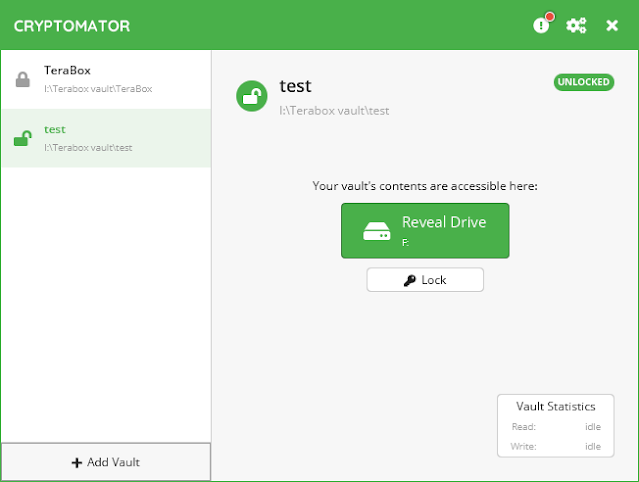Viewport: 639px width, 482px height.
Task: Click the UNLOCKED status badge
Action: click(584, 82)
